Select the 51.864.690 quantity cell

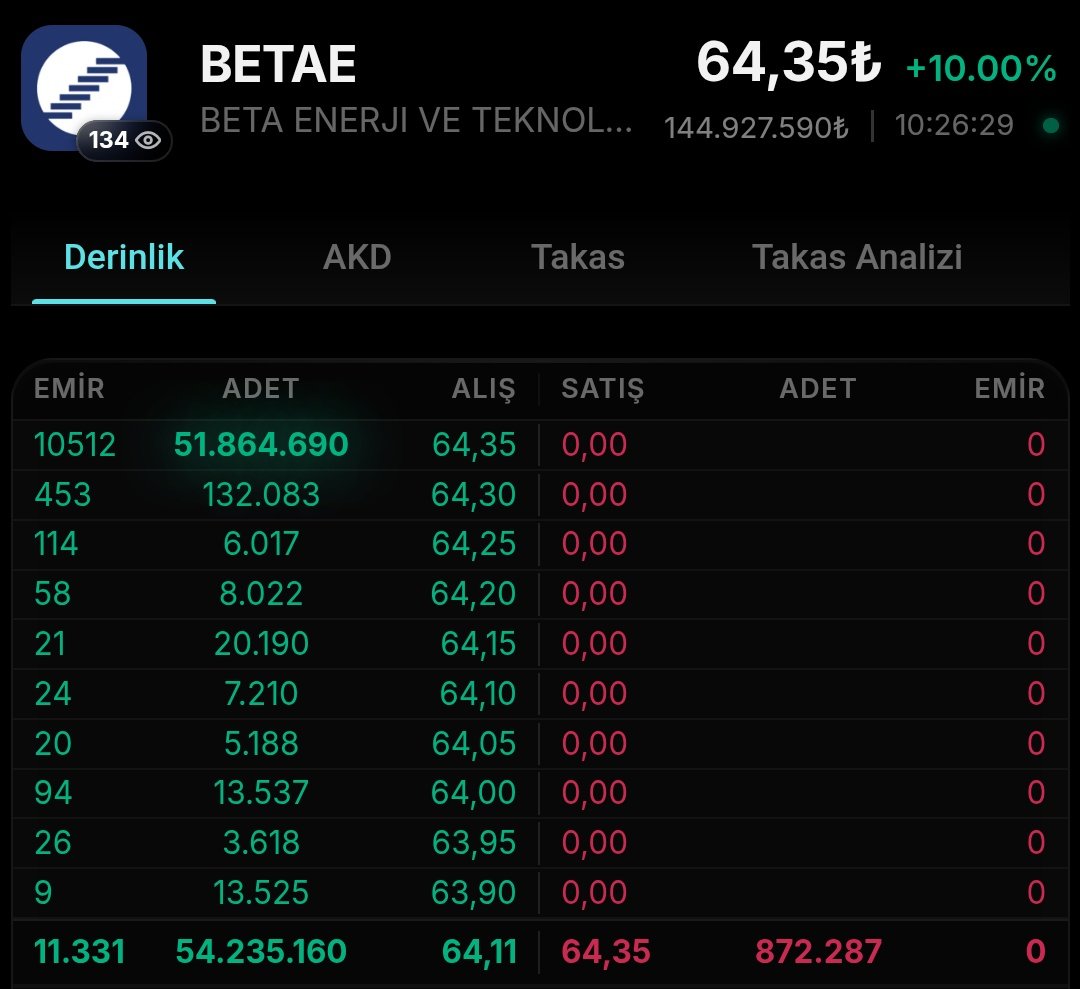point(261,445)
